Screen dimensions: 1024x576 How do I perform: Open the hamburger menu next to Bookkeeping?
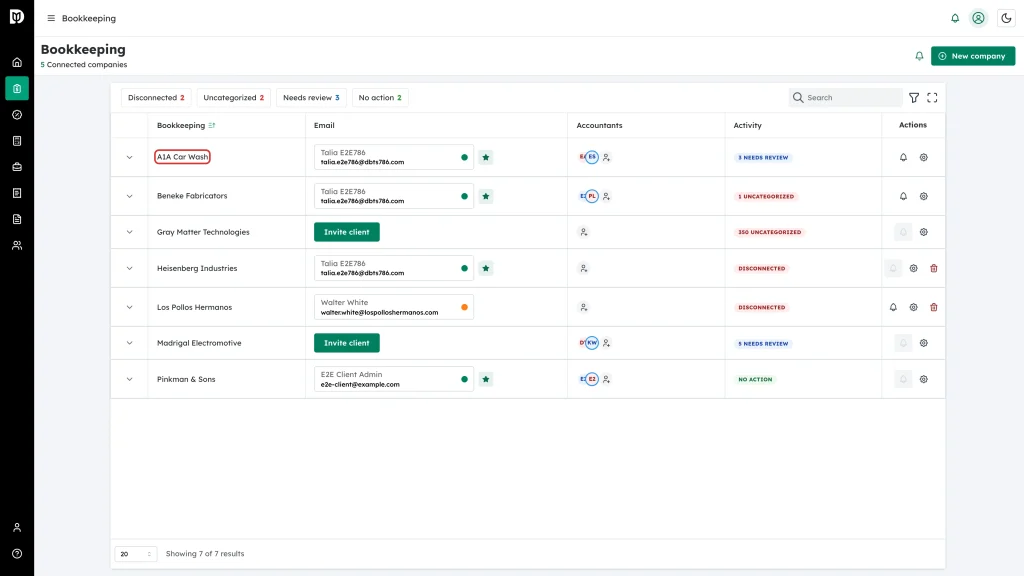(x=51, y=18)
